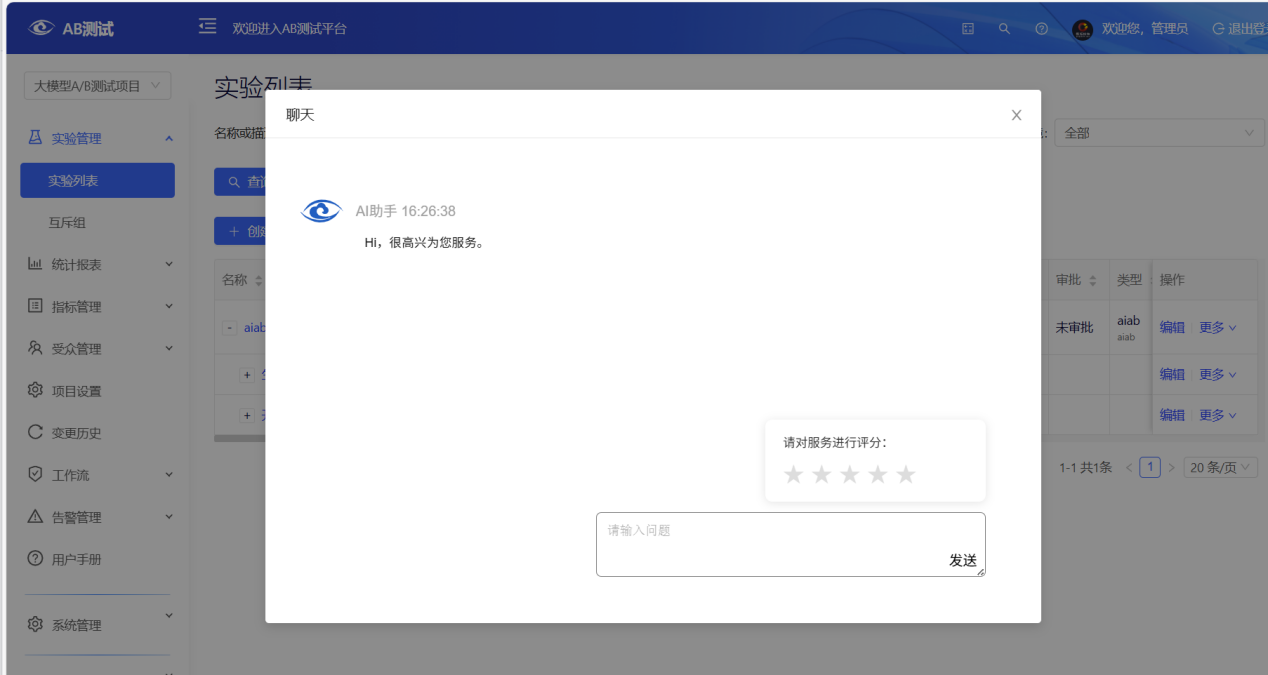Collapse the sidebar via the hamburger icon
1268x675 pixels.
pos(206,27)
